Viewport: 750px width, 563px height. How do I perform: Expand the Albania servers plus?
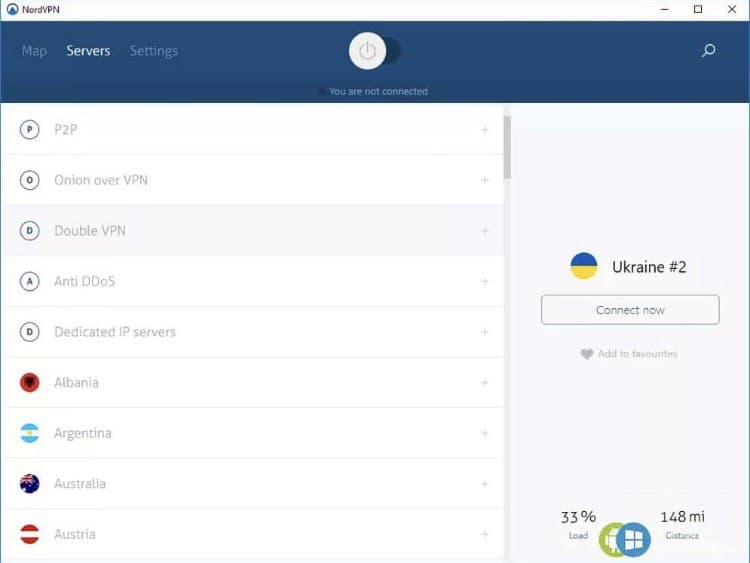click(x=485, y=383)
